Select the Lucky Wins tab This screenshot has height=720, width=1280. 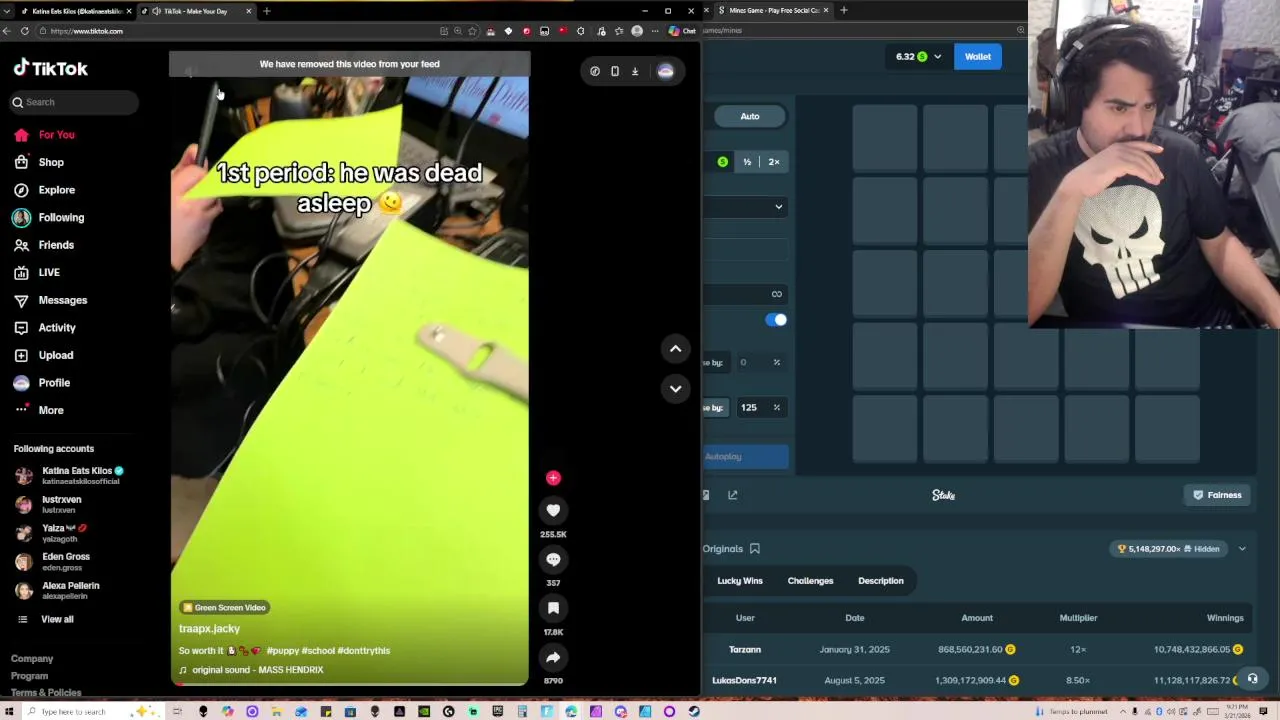[740, 581]
